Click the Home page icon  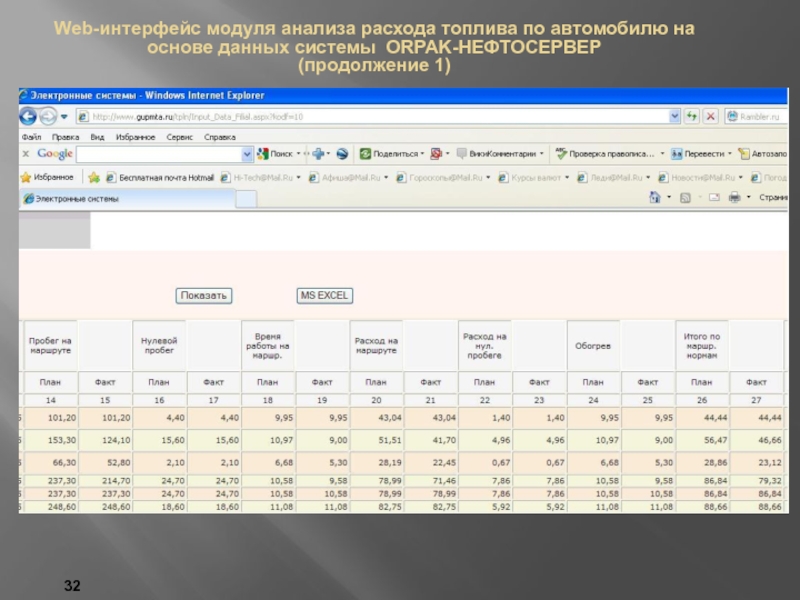[x=655, y=198]
